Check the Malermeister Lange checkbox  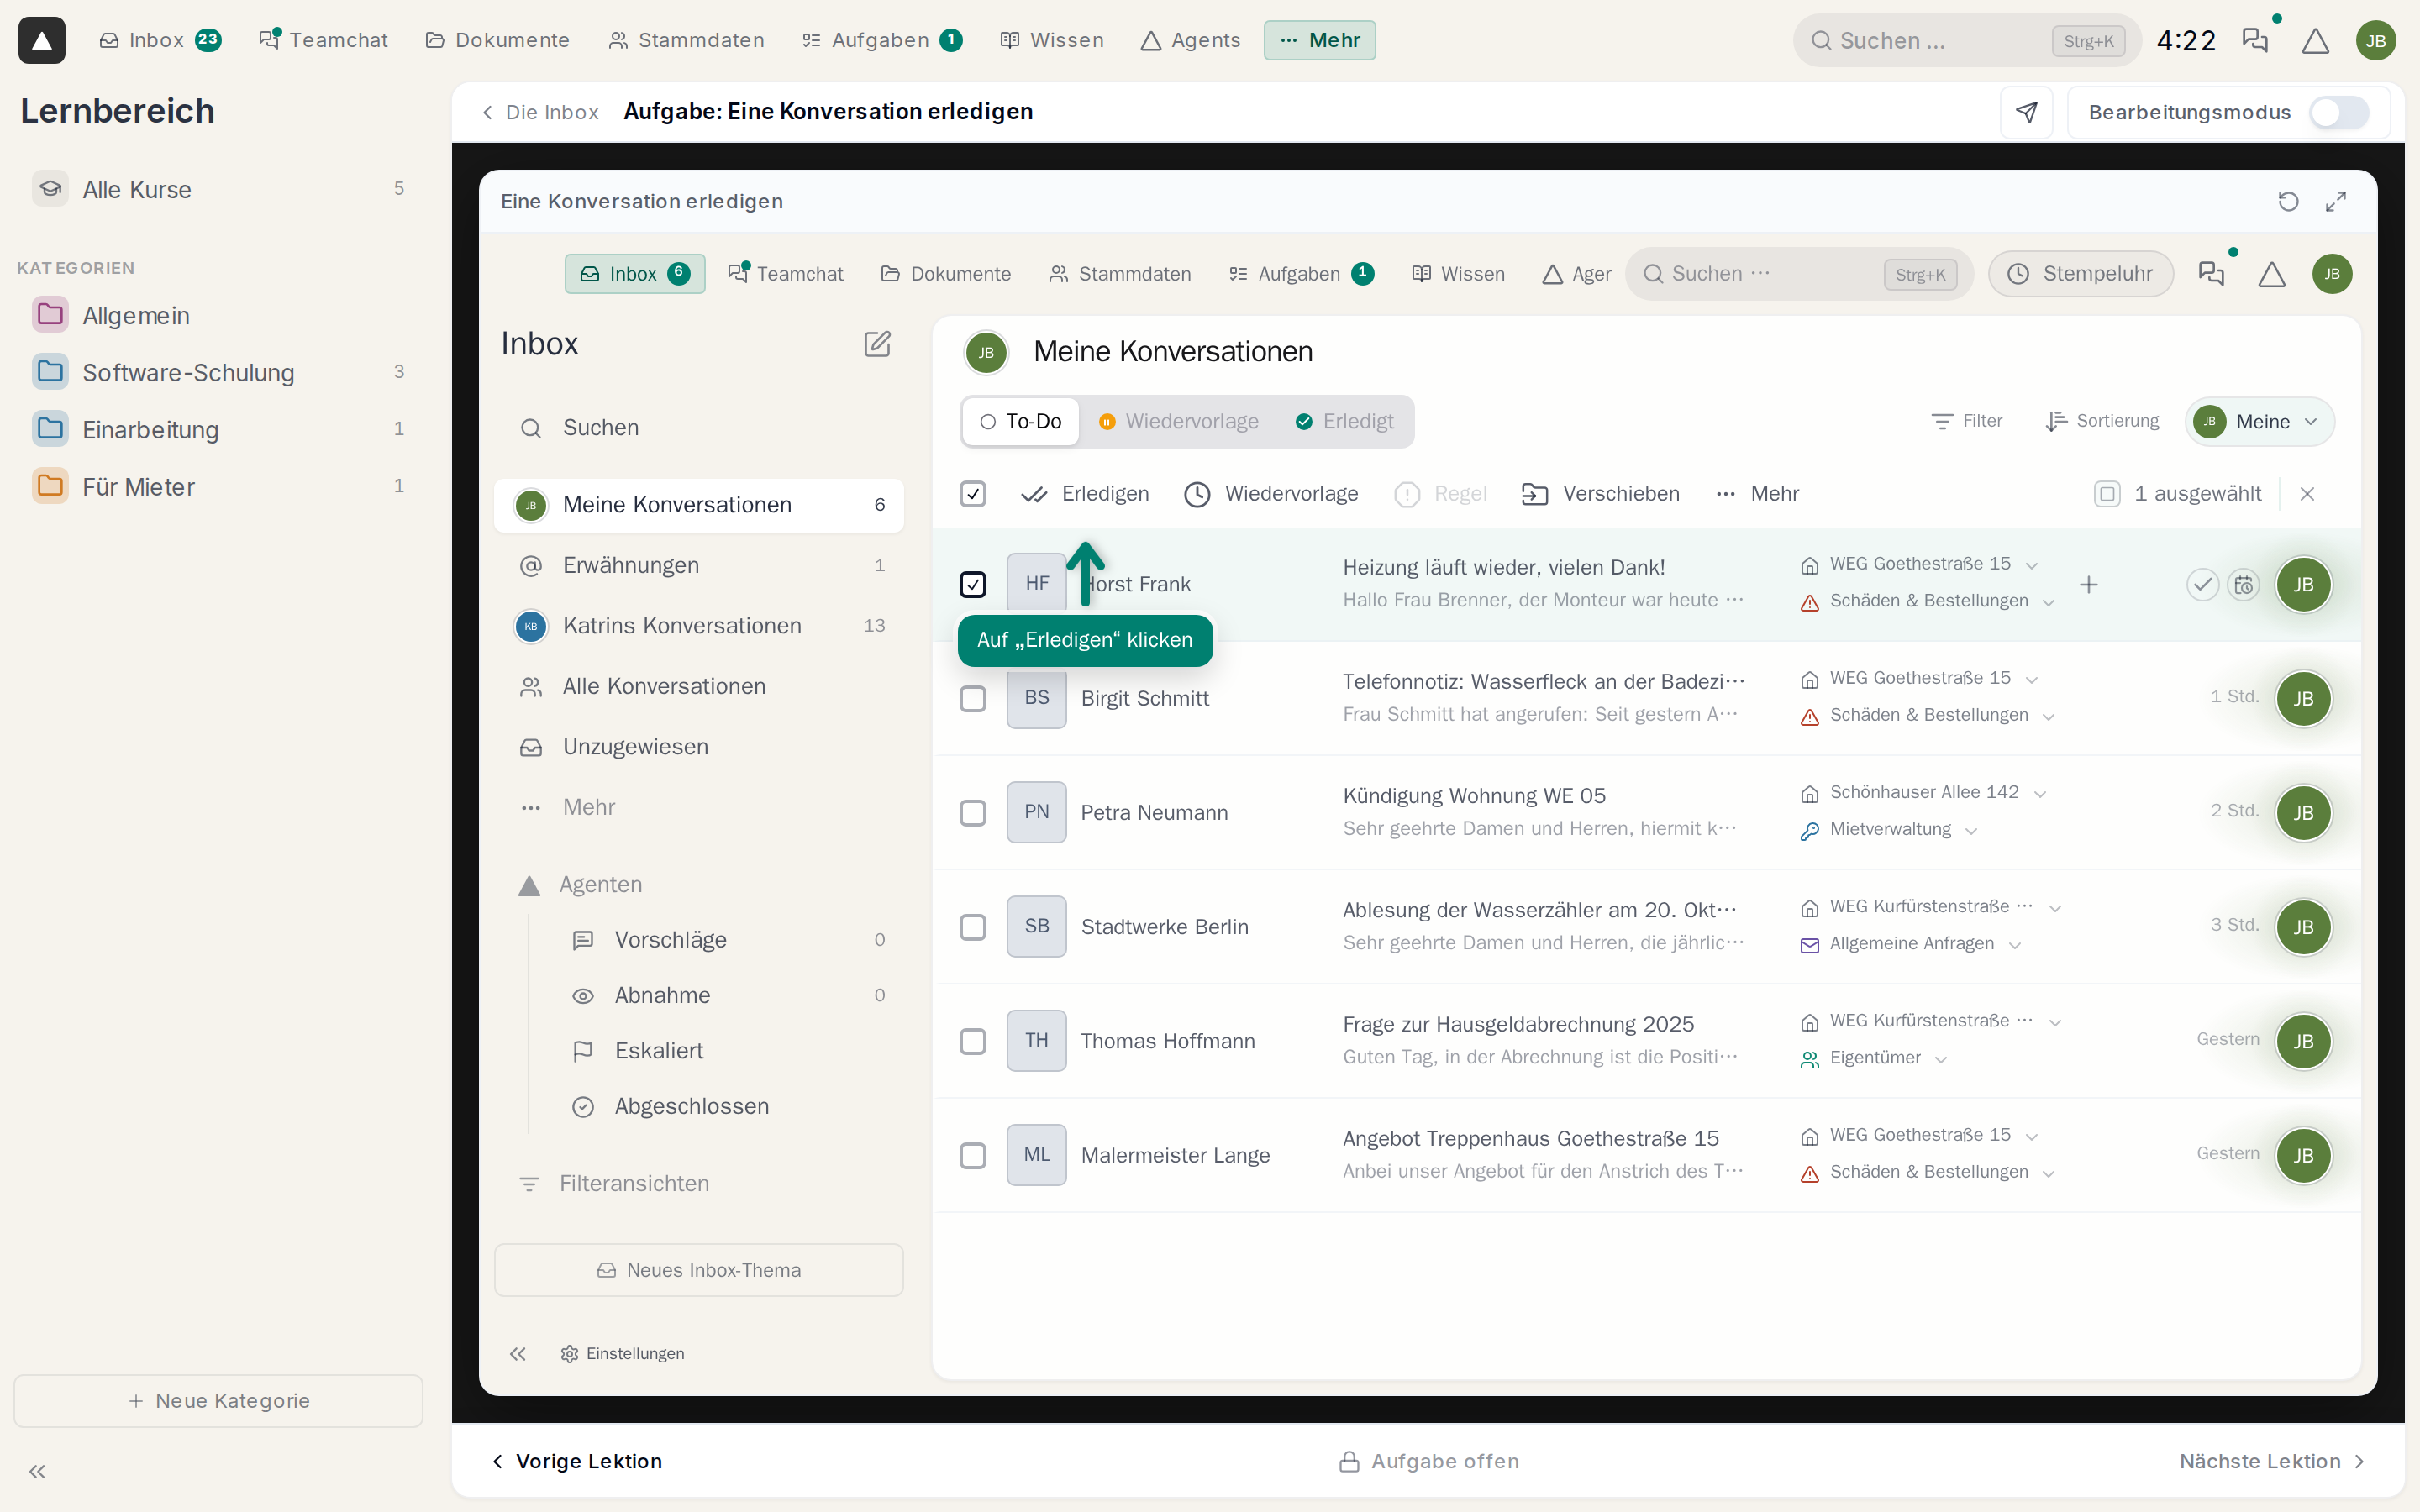pos(973,1155)
